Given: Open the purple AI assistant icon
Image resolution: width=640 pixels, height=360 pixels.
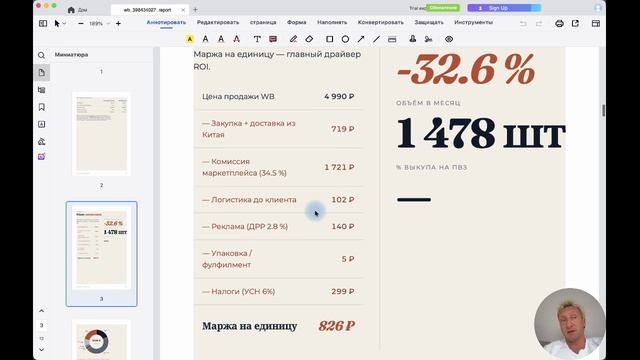Looking at the screenshot, I should [41, 157].
